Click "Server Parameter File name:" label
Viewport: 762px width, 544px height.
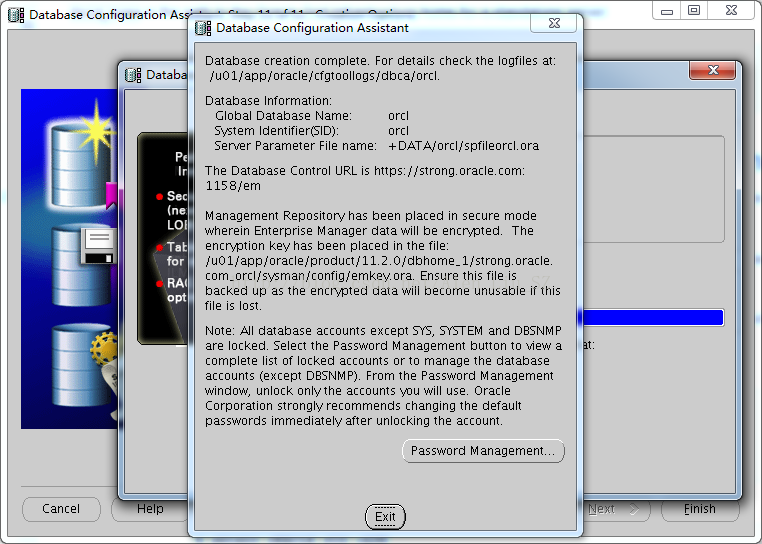point(295,146)
